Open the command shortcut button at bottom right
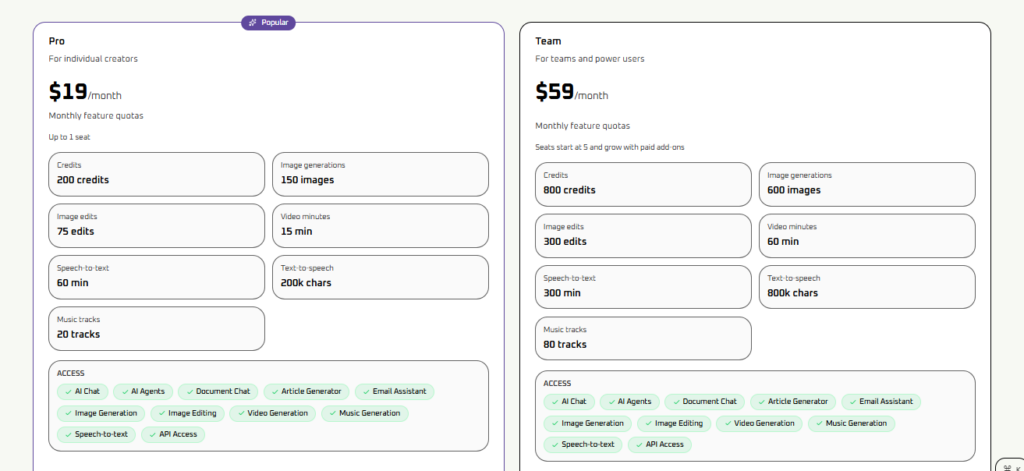 click(1009, 464)
